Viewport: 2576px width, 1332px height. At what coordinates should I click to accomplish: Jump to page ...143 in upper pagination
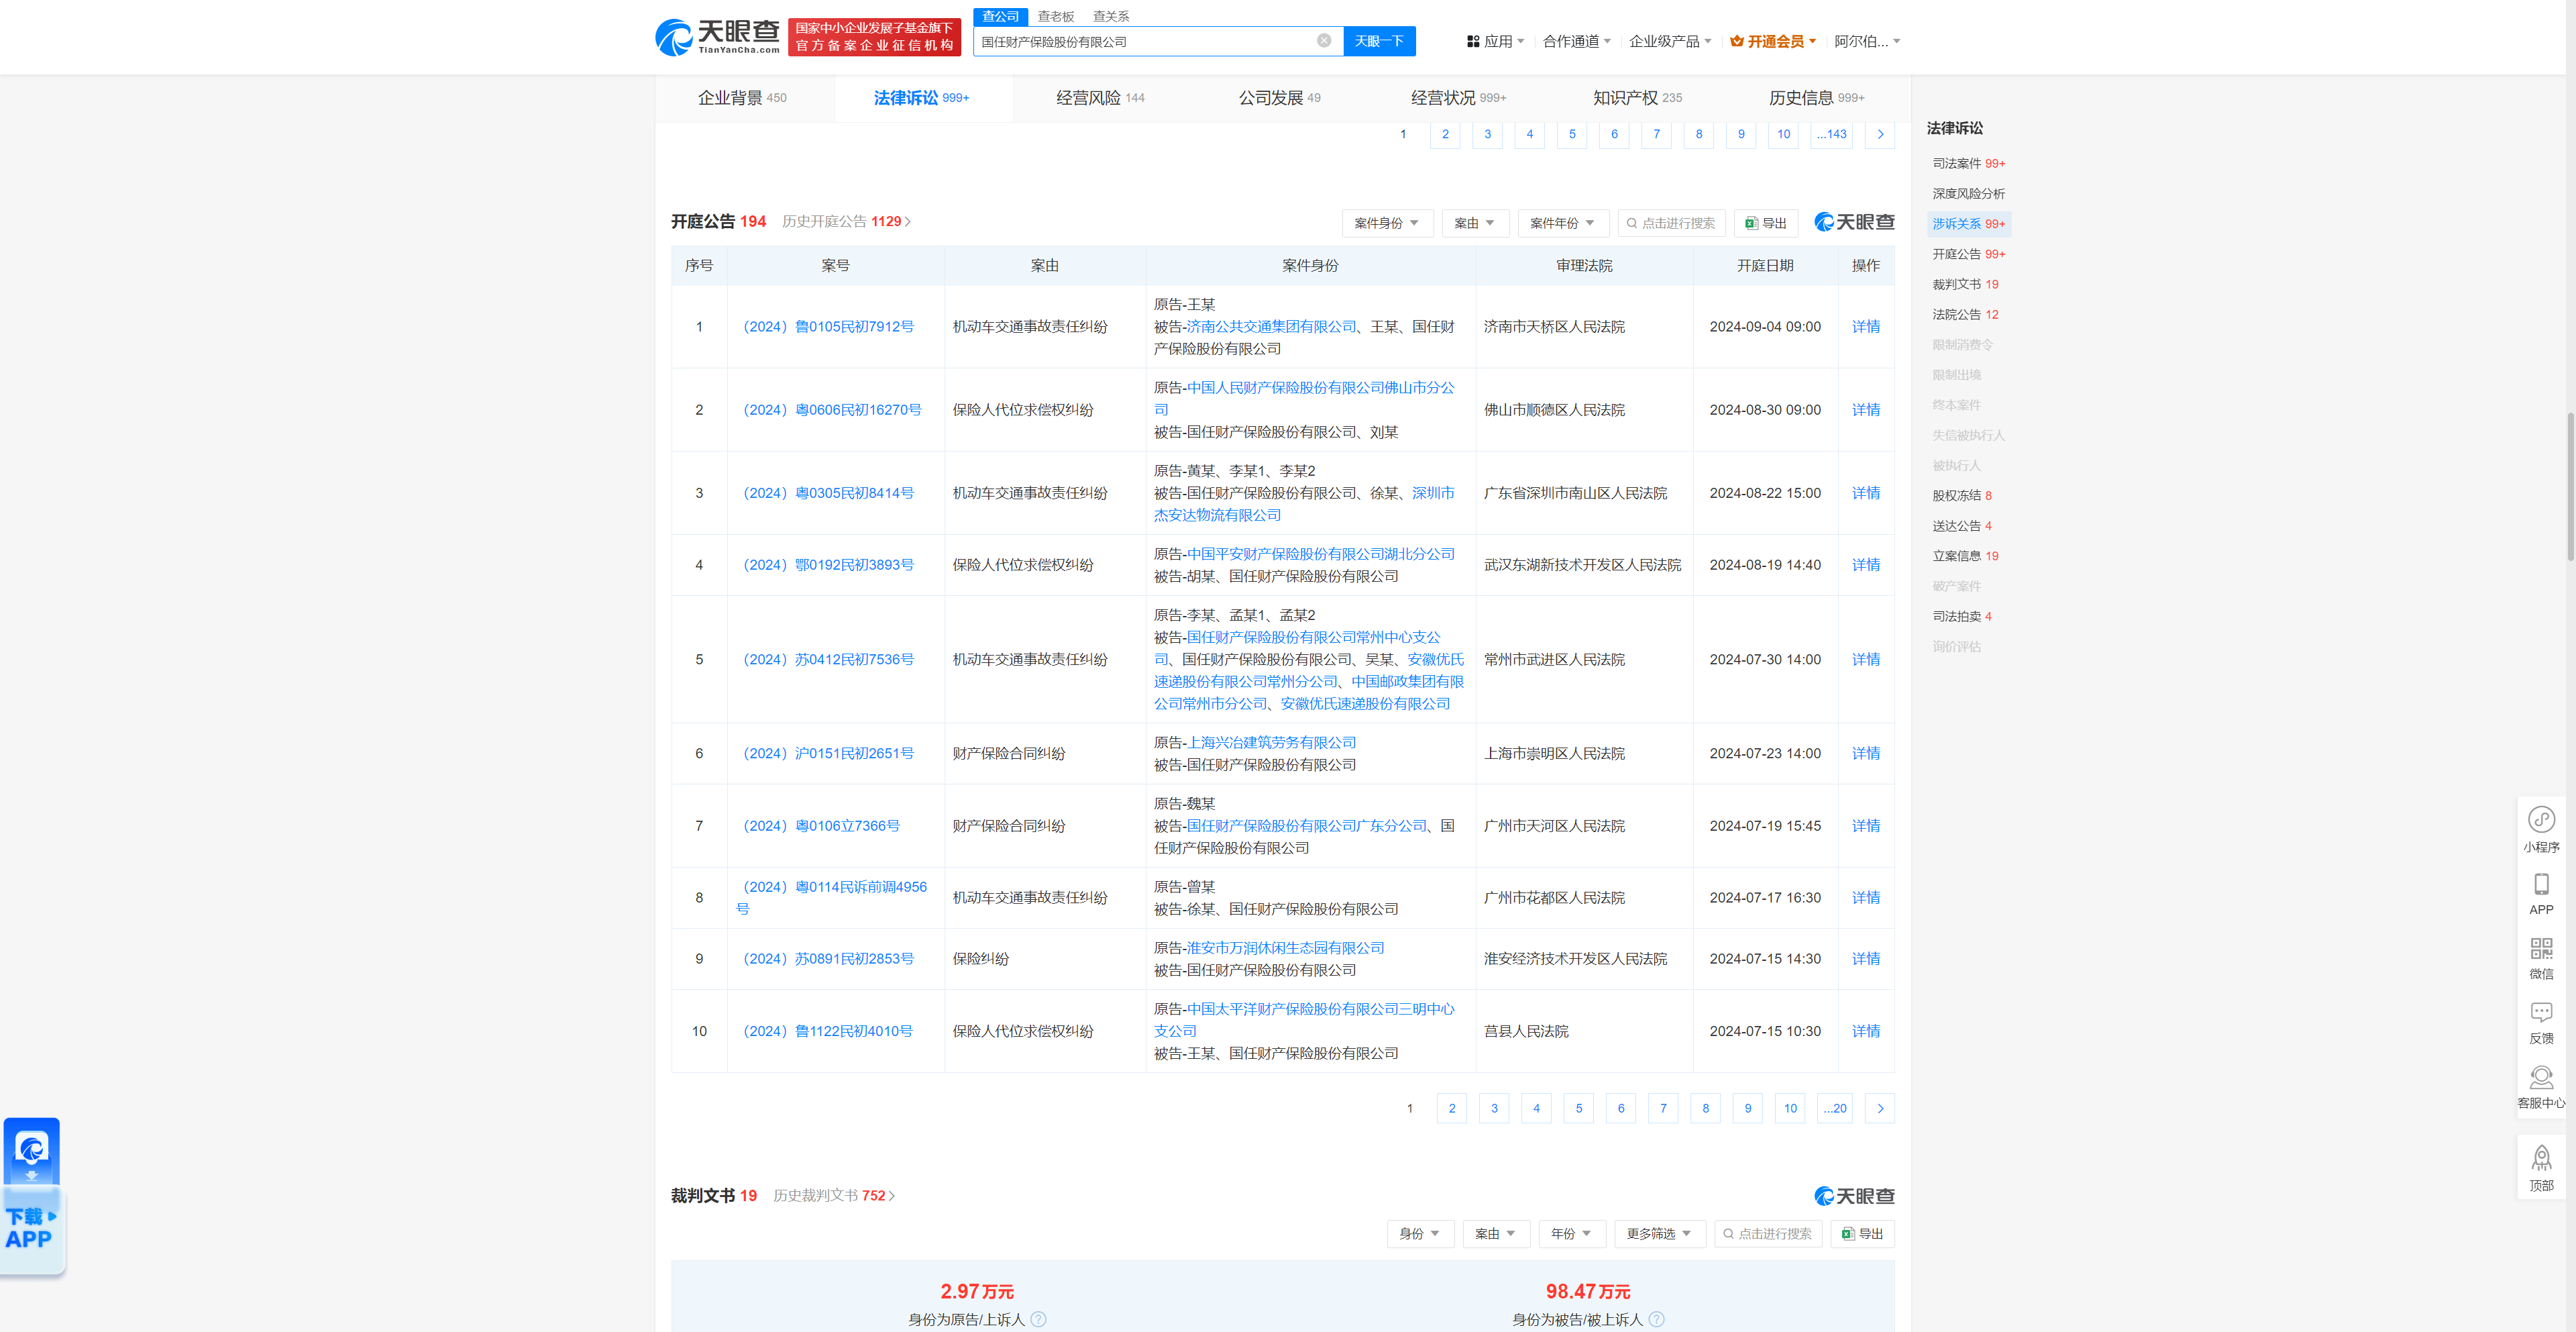pyautogui.click(x=1831, y=134)
